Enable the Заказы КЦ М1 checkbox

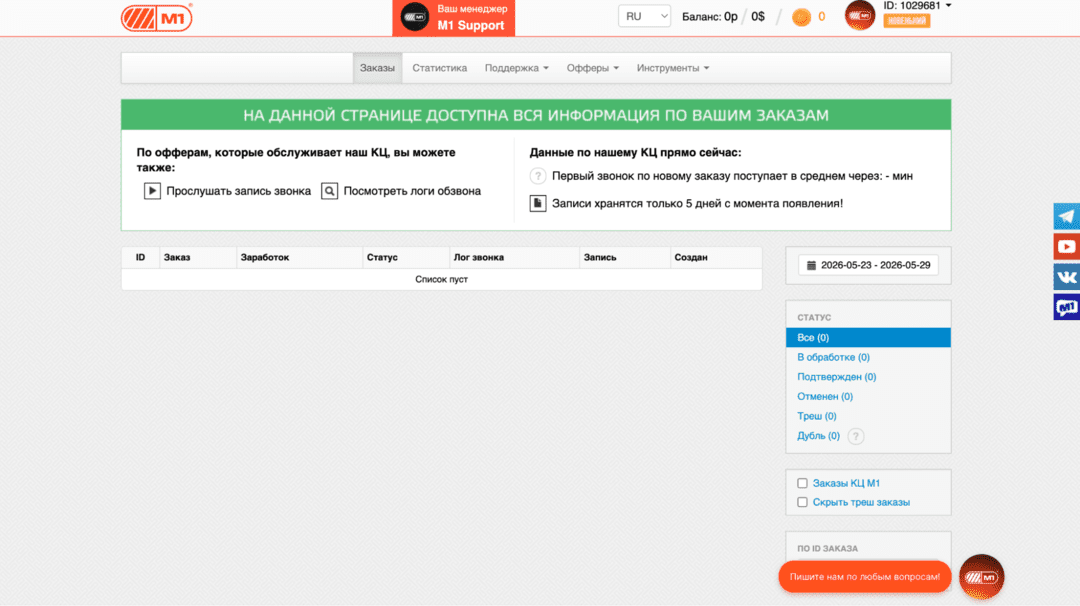coord(802,483)
